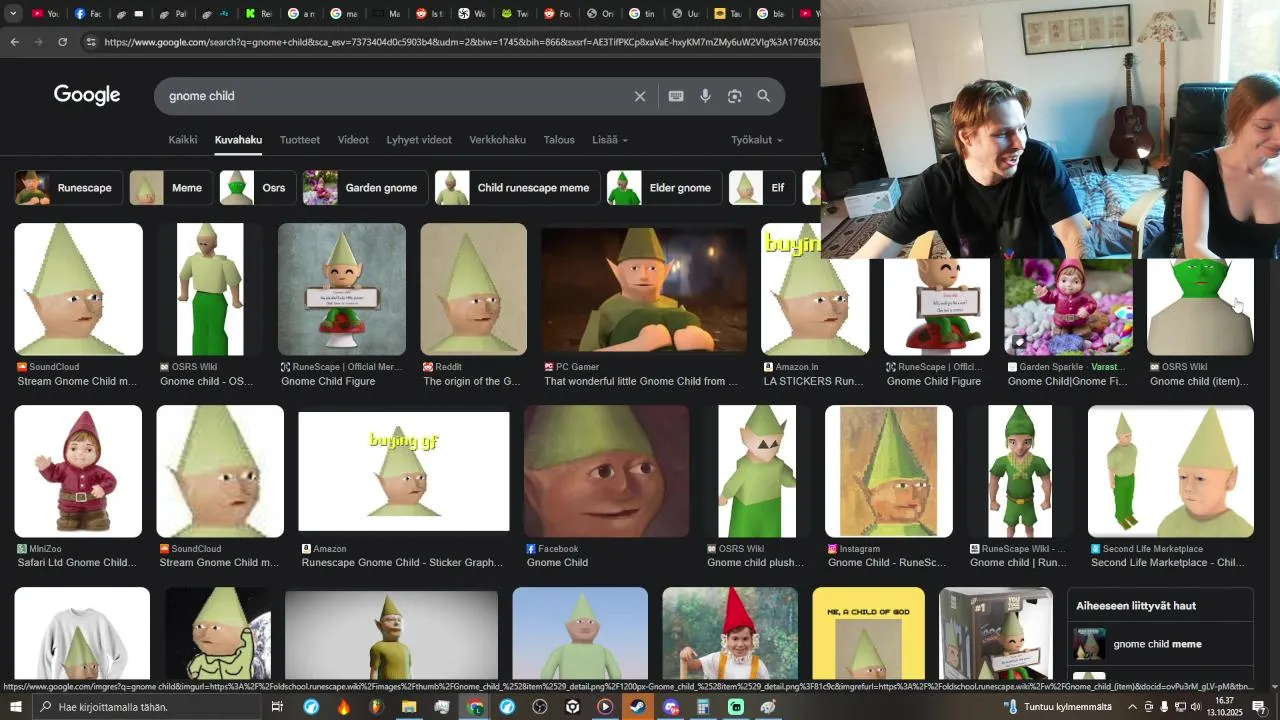
Task: Switch to Lyhyet videot tab
Action: click(419, 140)
